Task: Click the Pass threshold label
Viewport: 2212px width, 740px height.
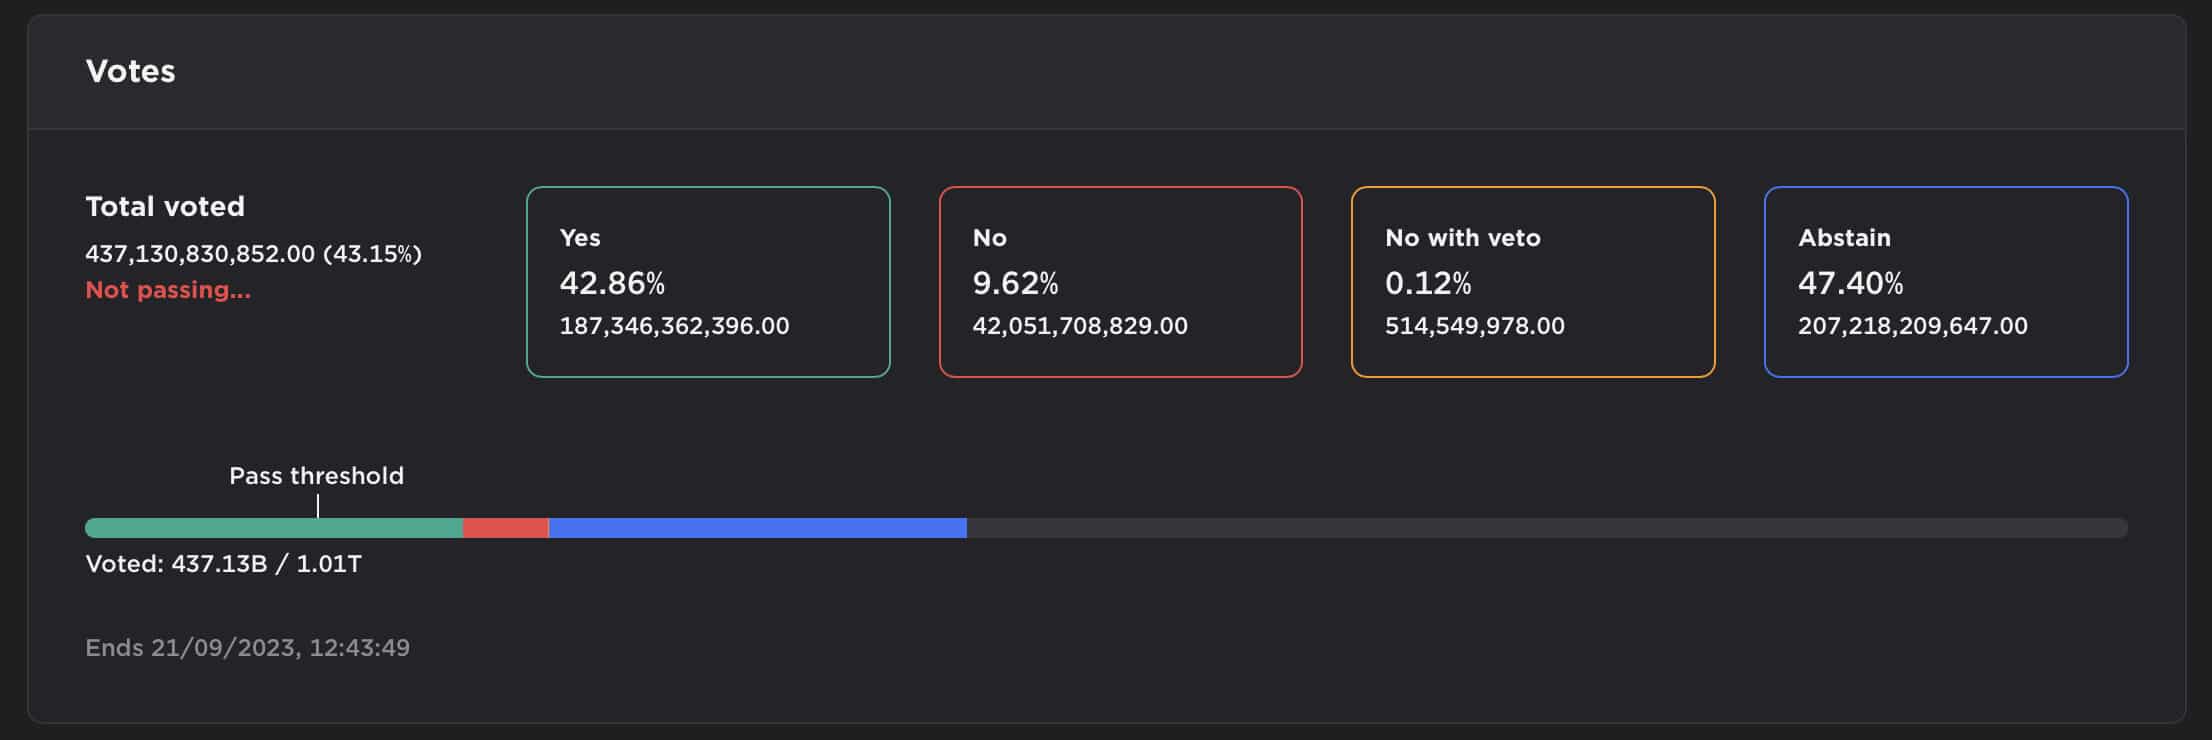Action: coord(316,476)
